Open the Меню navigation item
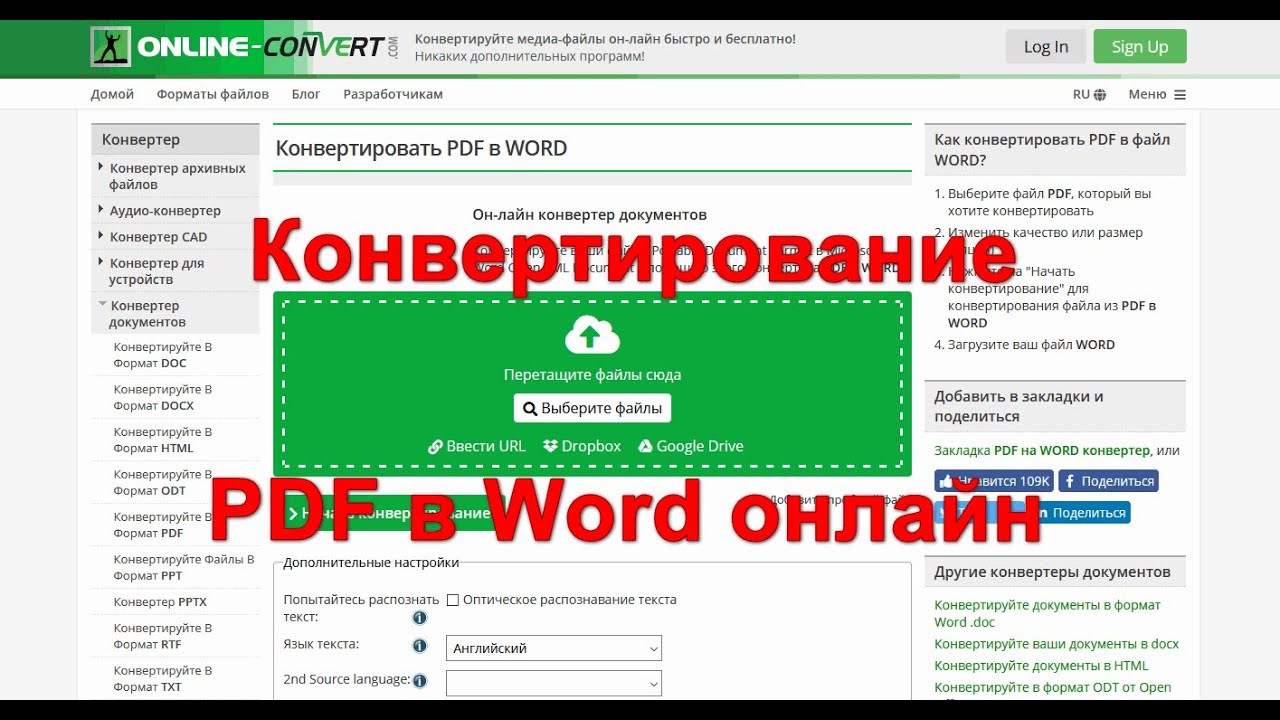1280x720 pixels. coord(1157,95)
